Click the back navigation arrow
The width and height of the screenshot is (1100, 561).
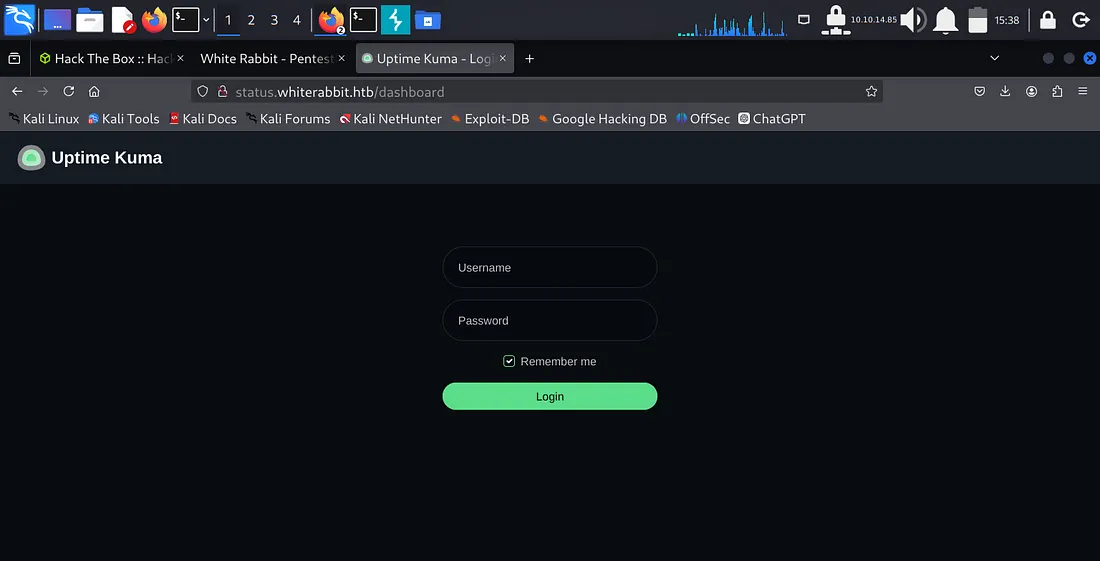coord(17,91)
